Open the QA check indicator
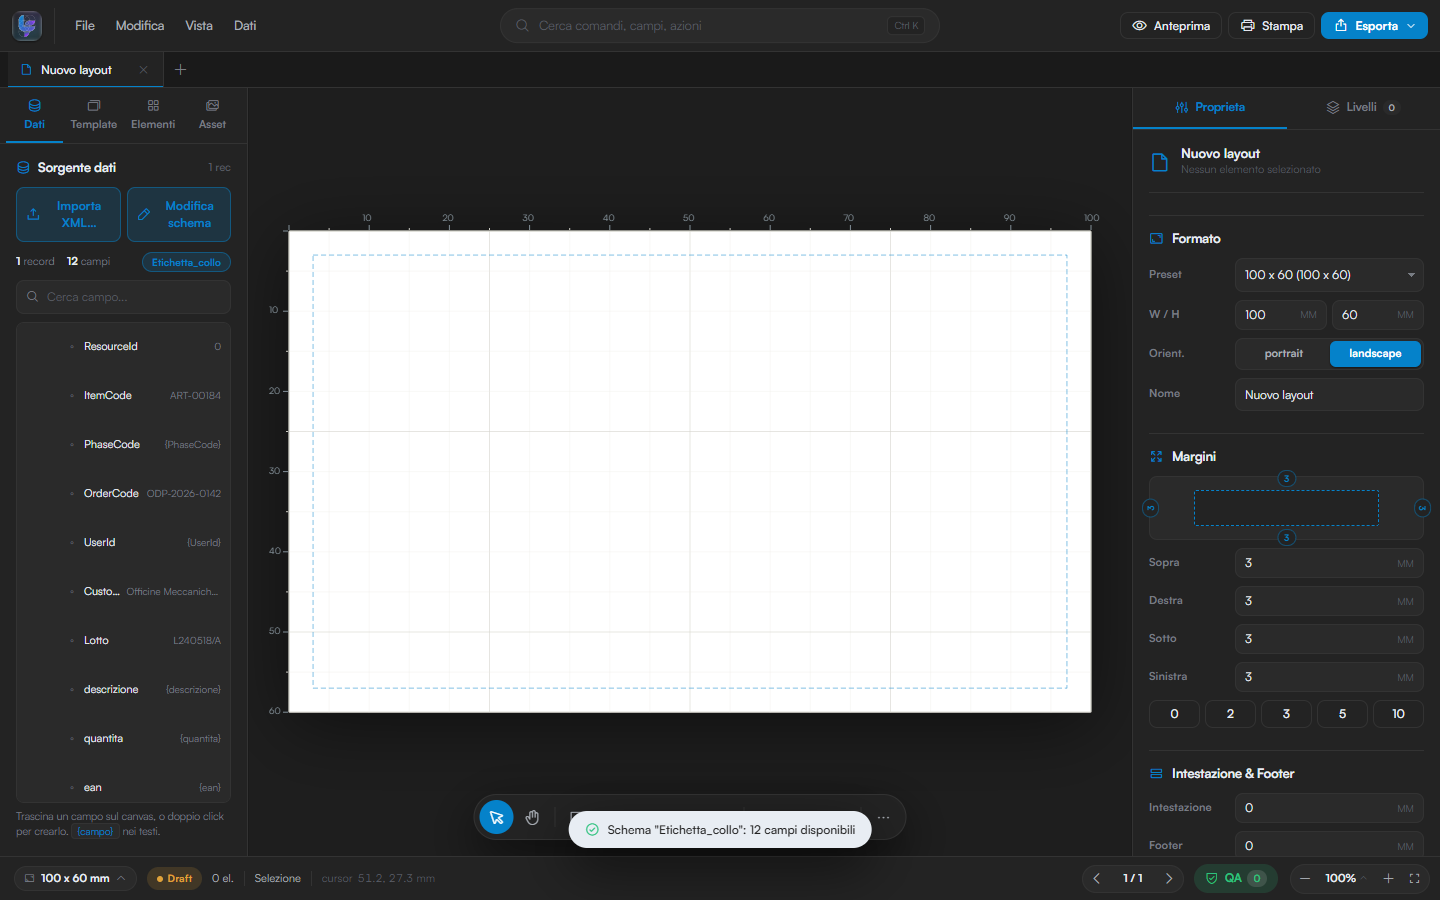Screen dimensions: 1440x900 (1235, 878)
